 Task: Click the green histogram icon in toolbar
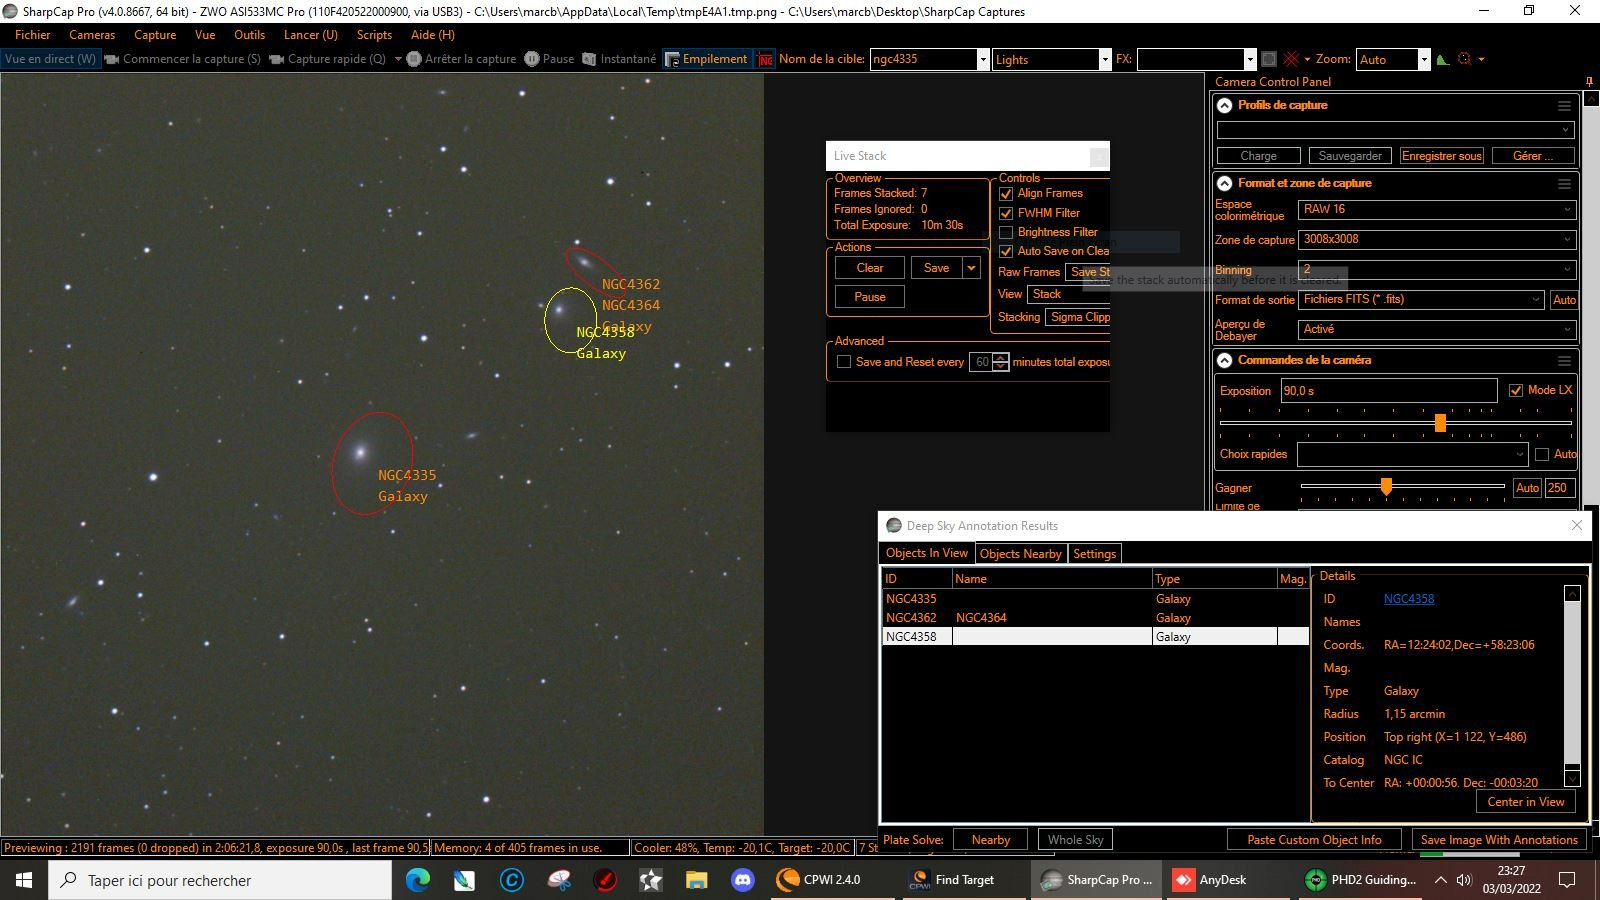point(1442,59)
